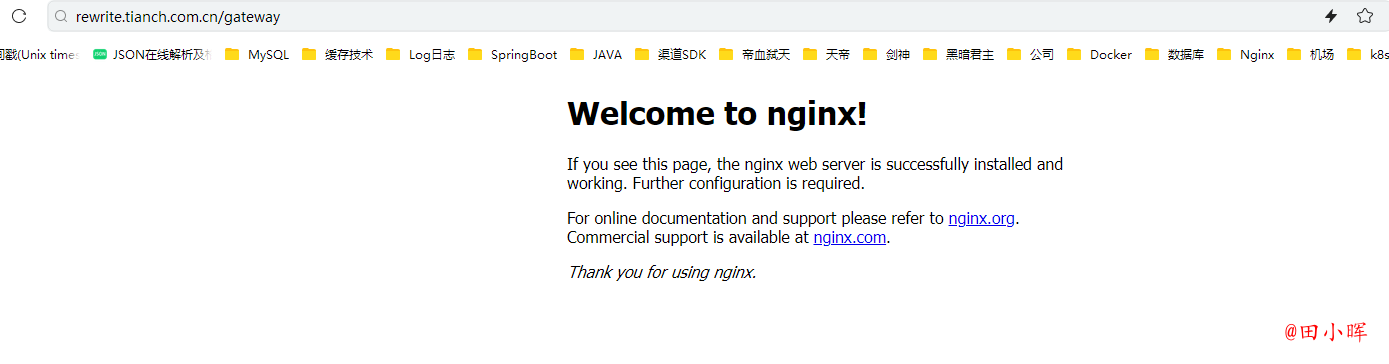Open the 渠道SDK bookmark folder

pyautogui.click(x=670, y=55)
